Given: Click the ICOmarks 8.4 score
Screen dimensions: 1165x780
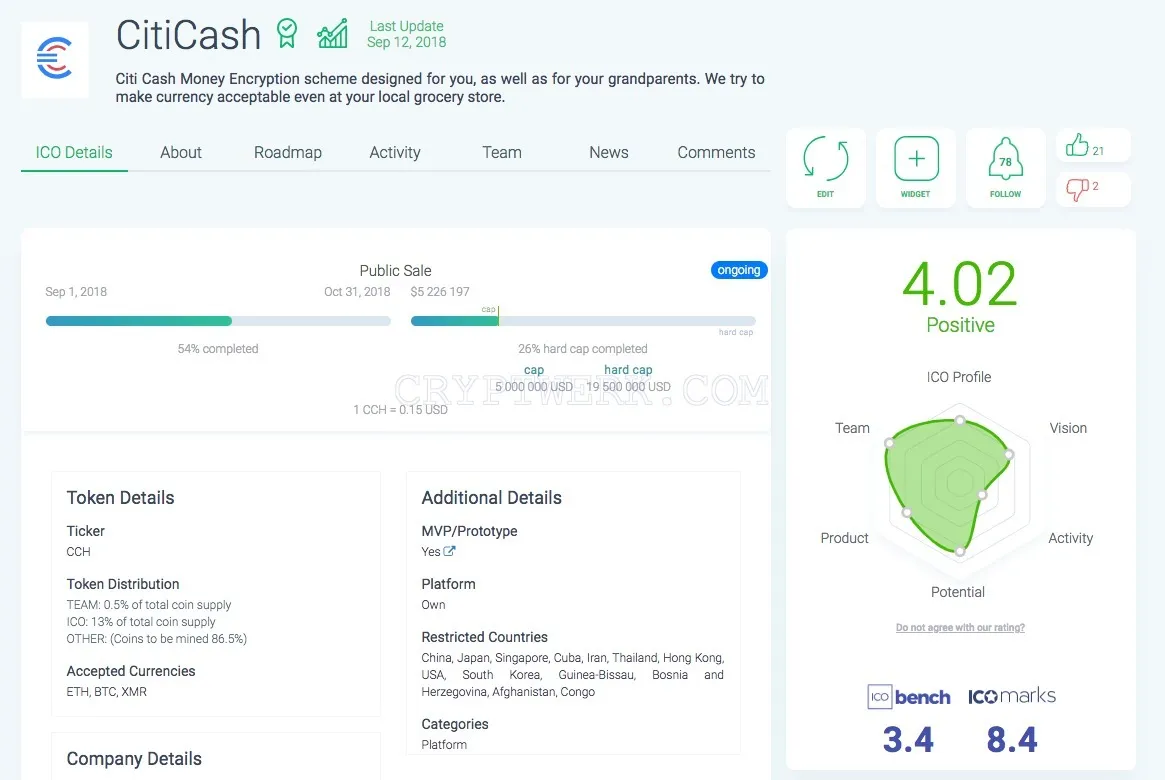Looking at the screenshot, I should point(1011,740).
